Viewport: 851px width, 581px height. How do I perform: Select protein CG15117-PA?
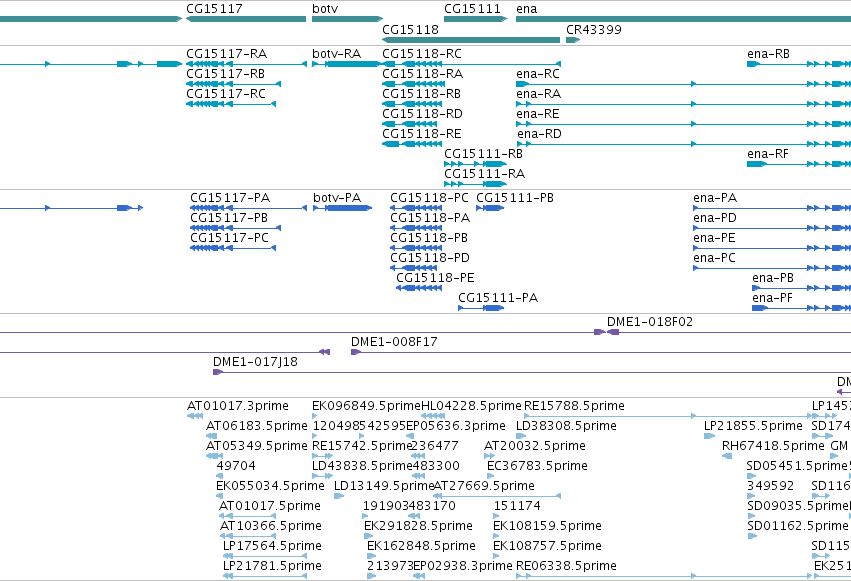(x=230, y=198)
